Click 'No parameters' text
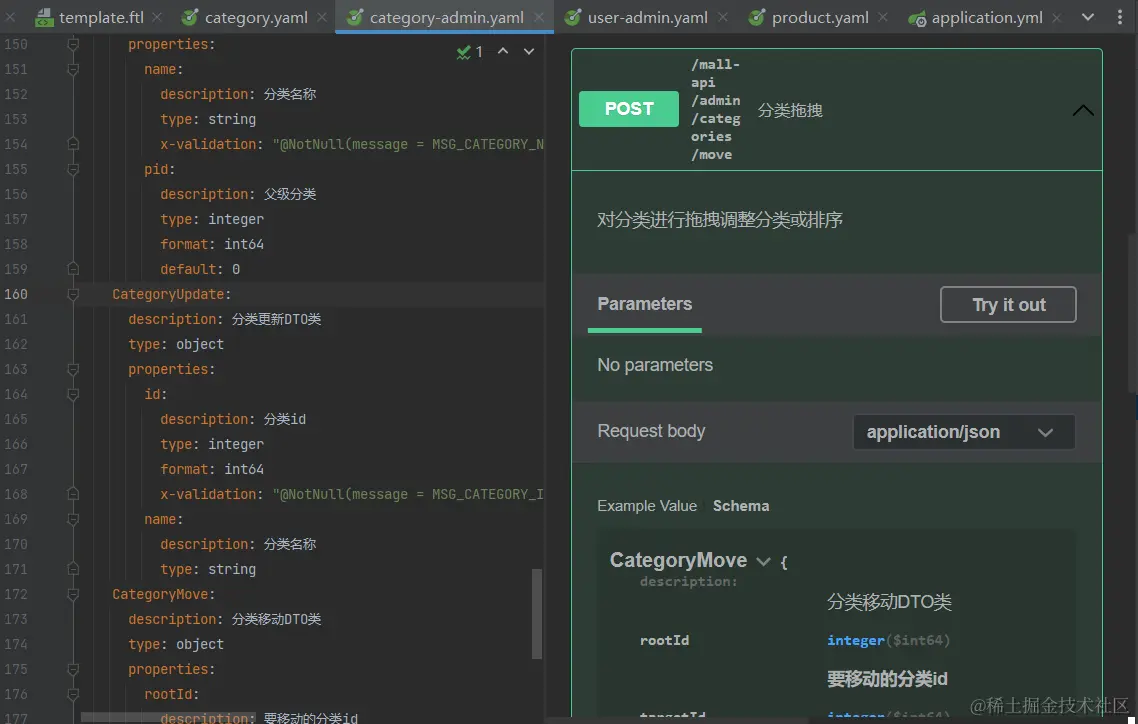 click(x=655, y=365)
